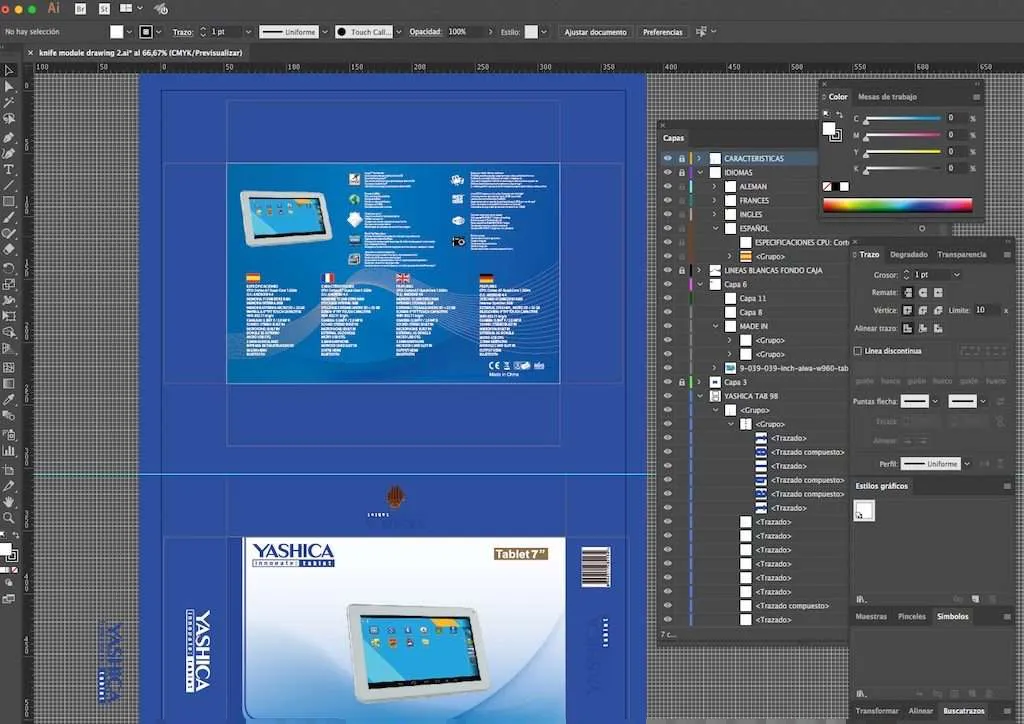Hide the CARACTERISTICAS layer
The image size is (1024, 724).
pyautogui.click(x=667, y=158)
